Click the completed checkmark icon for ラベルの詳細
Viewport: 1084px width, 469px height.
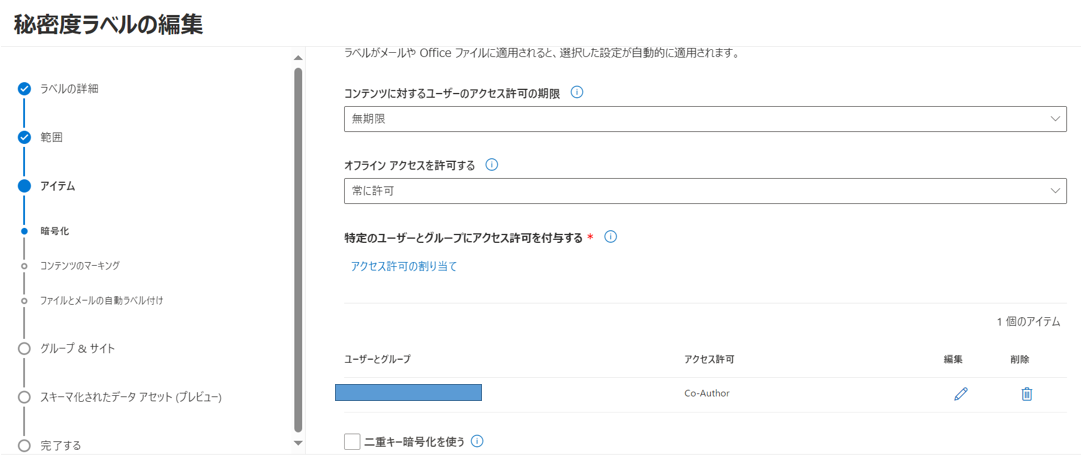point(24,89)
